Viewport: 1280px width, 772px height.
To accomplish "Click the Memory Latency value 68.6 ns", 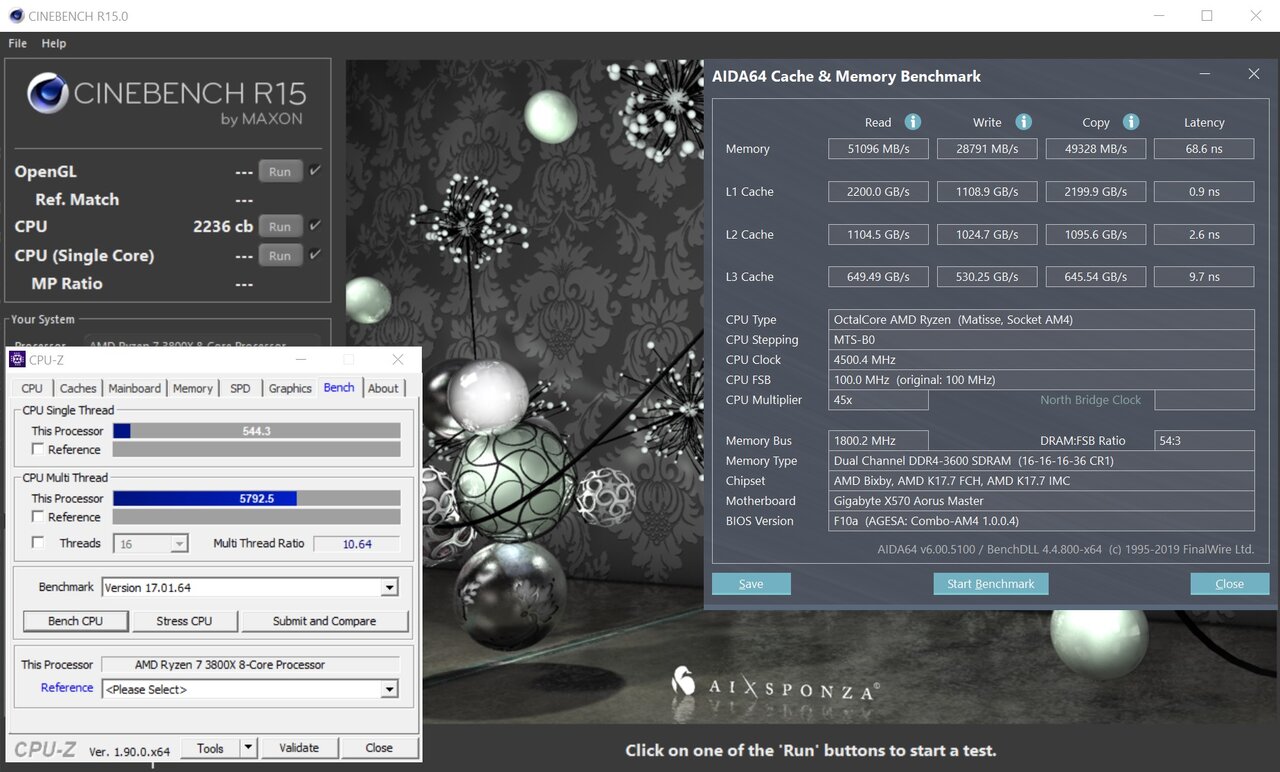I will click(x=1204, y=149).
